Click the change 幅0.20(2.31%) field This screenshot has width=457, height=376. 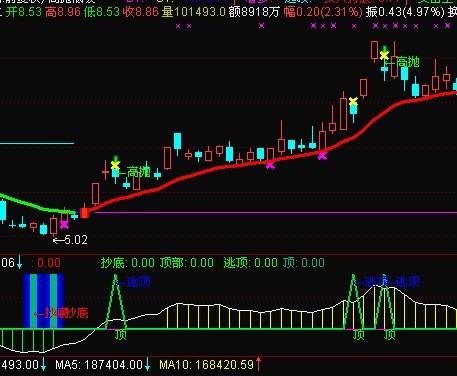(x=323, y=12)
